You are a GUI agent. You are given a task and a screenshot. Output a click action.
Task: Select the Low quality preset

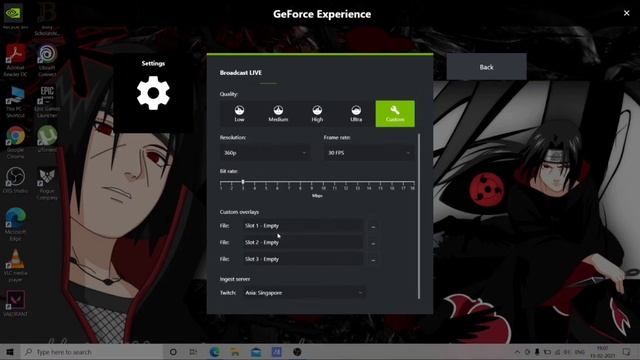pos(239,114)
